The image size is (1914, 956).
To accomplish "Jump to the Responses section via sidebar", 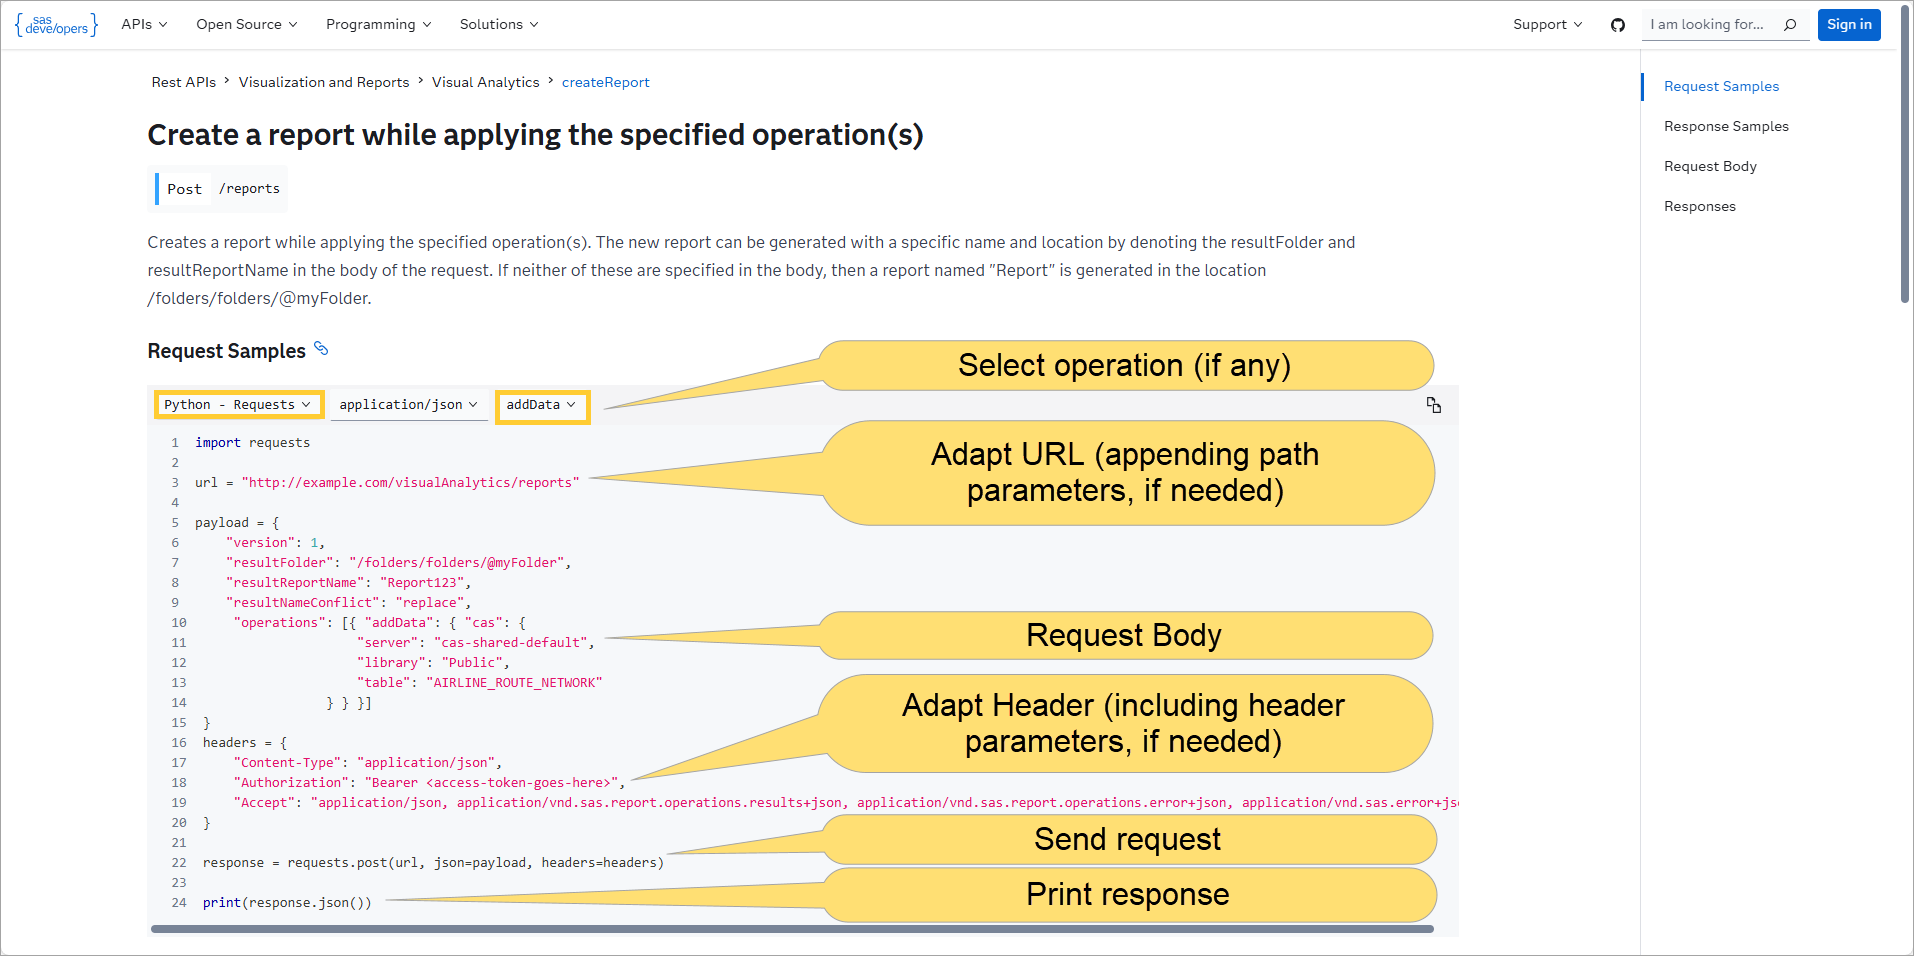I will pyautogui.click(x=1699, y=206).
